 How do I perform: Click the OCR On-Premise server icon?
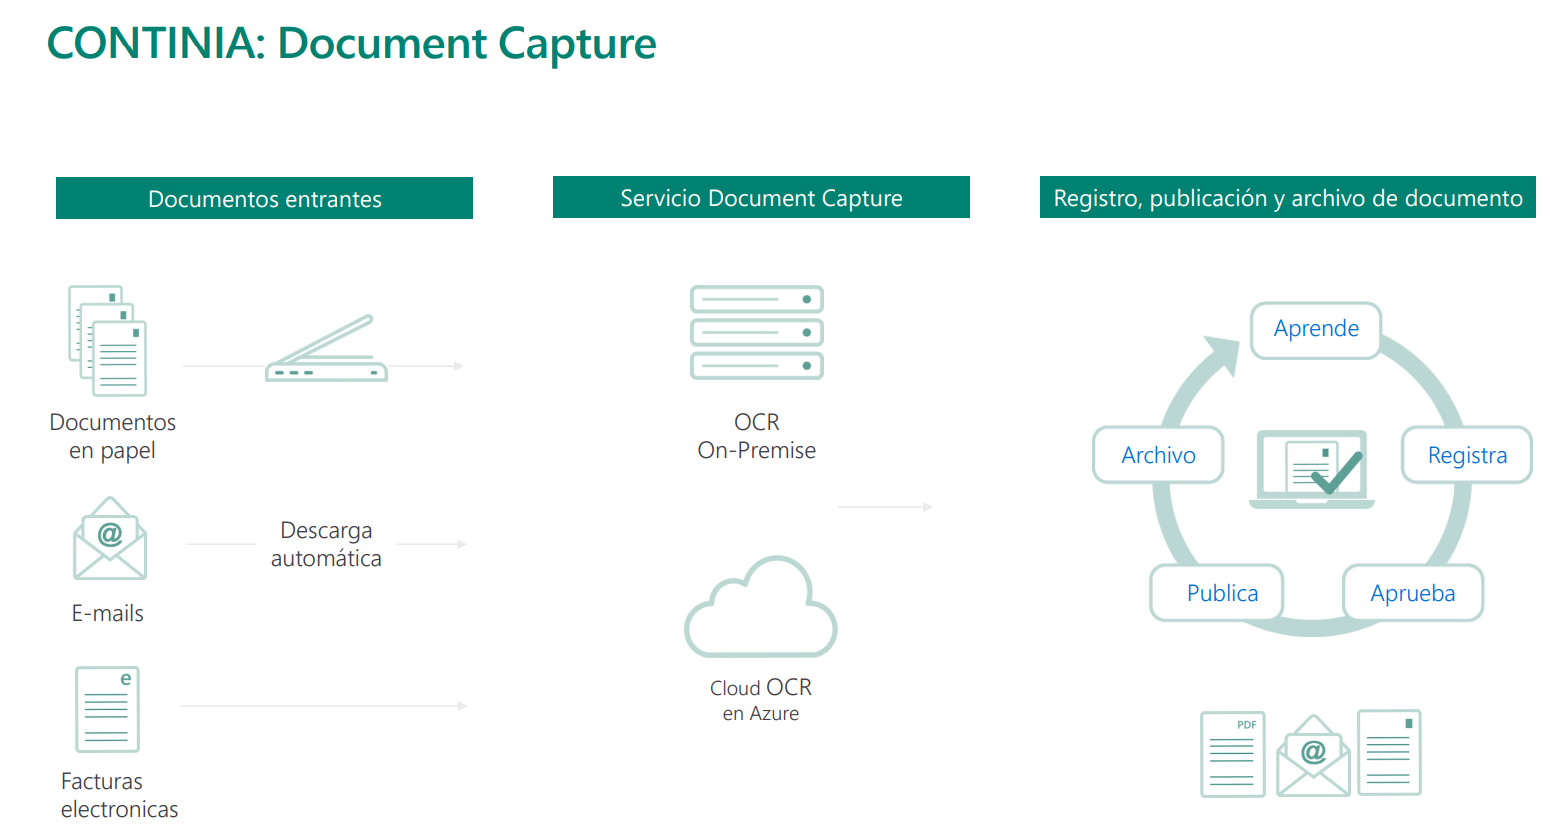(757, 332)
